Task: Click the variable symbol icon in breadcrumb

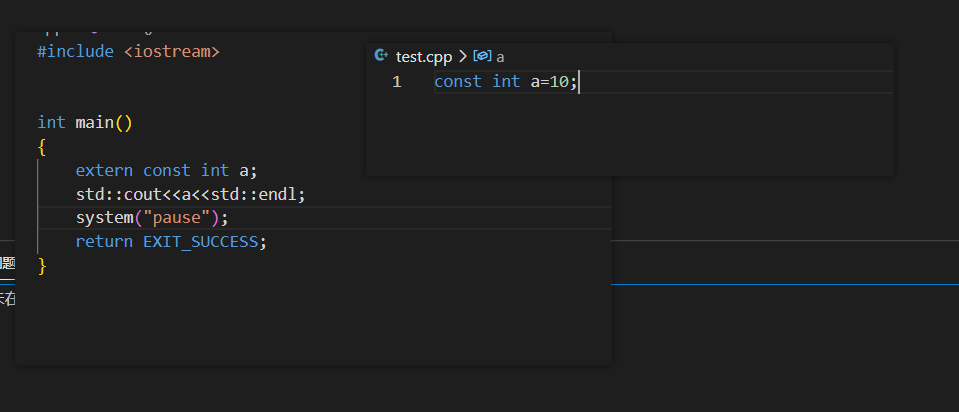Action: coord(482,57)
